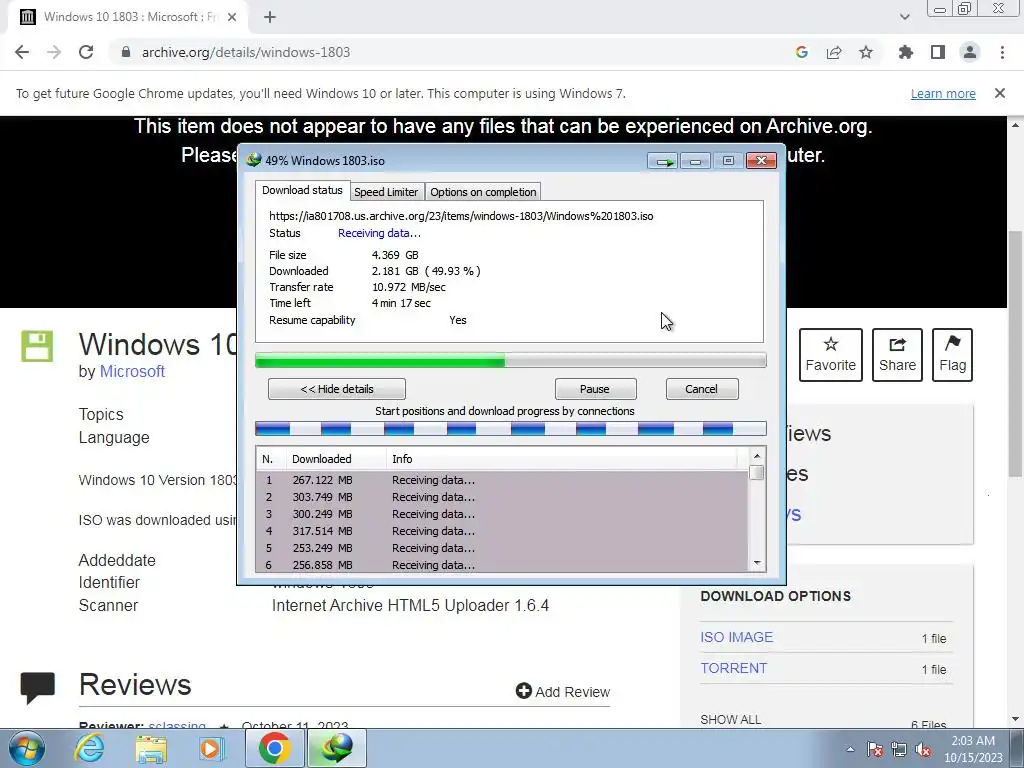Open the Chrome profile avatar

click(970, 52)
